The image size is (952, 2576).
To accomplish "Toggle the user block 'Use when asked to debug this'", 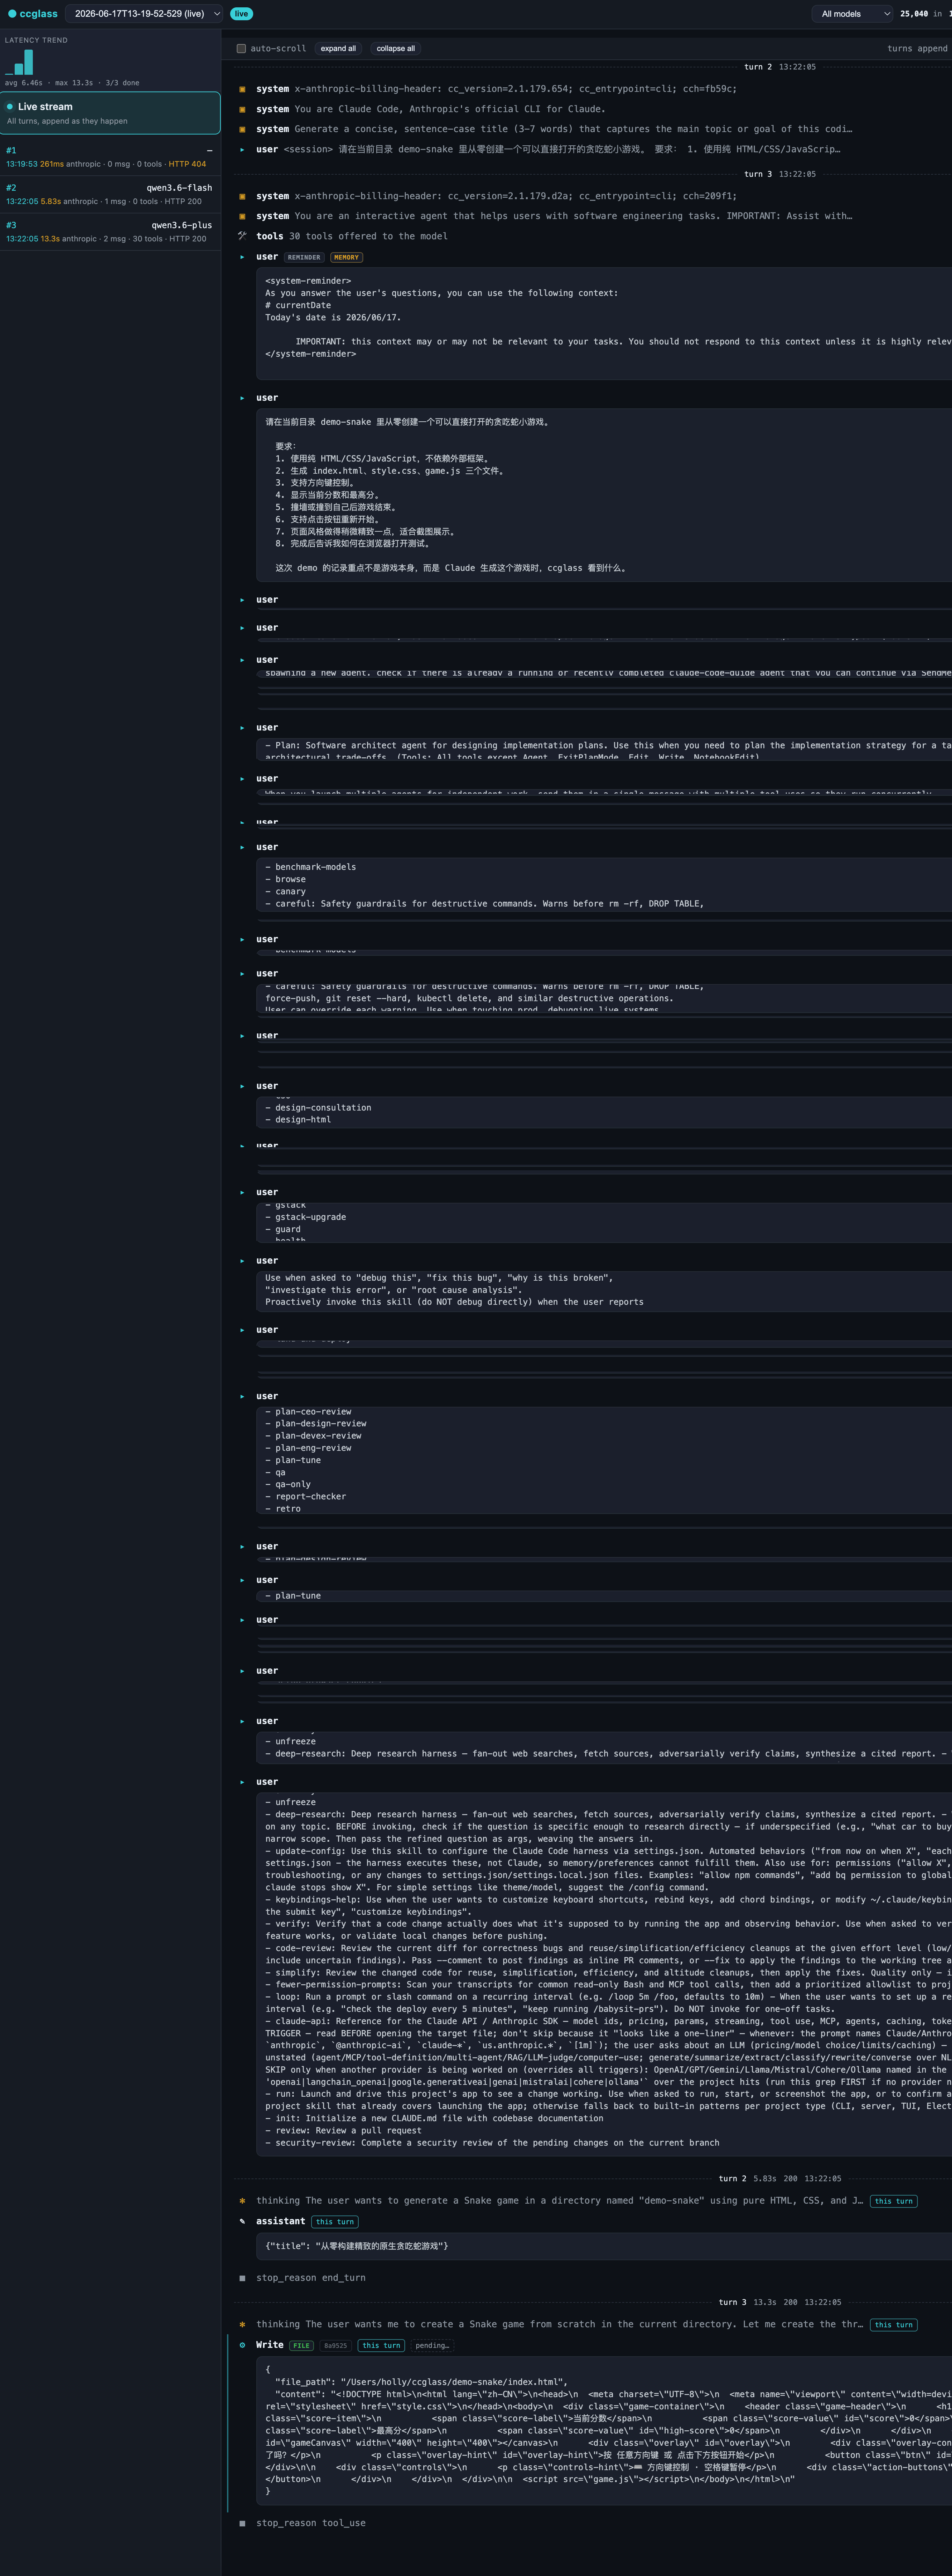I will pyautogui.click(x=242, y=1261).
